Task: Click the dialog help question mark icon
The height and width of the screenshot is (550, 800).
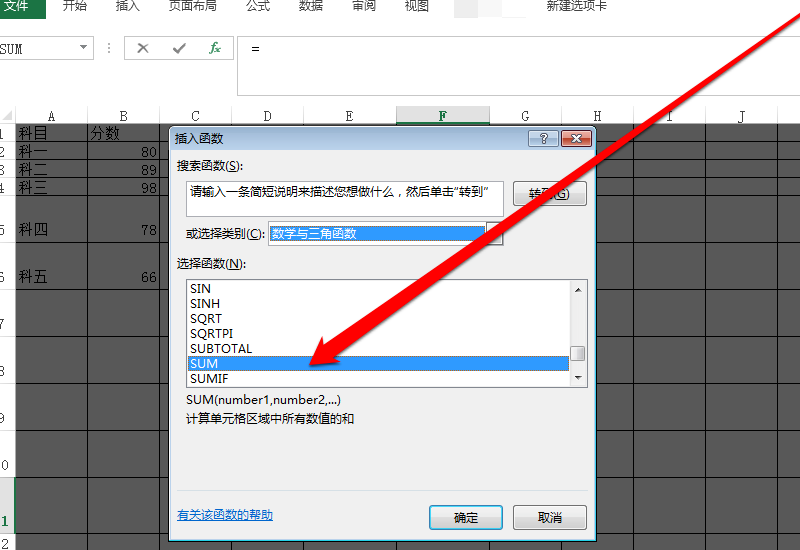Action: [544, 139]
